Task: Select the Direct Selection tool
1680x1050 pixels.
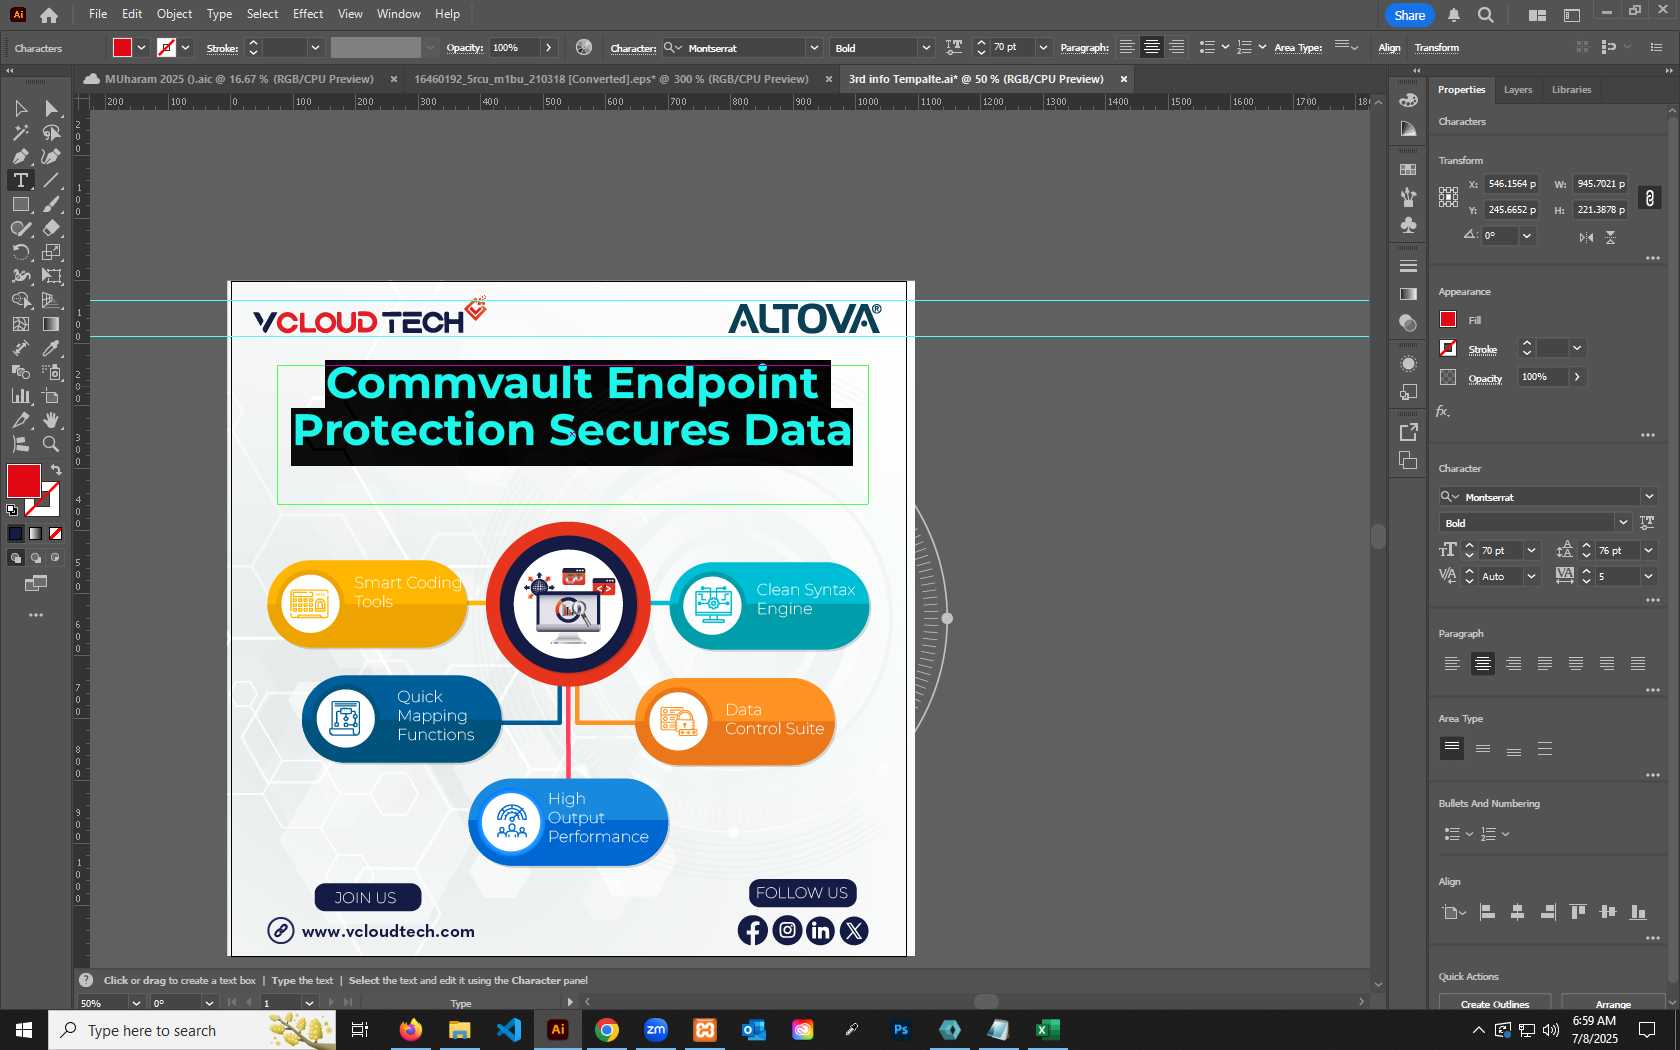Action: pyautogui.click(x=52, y=108)
